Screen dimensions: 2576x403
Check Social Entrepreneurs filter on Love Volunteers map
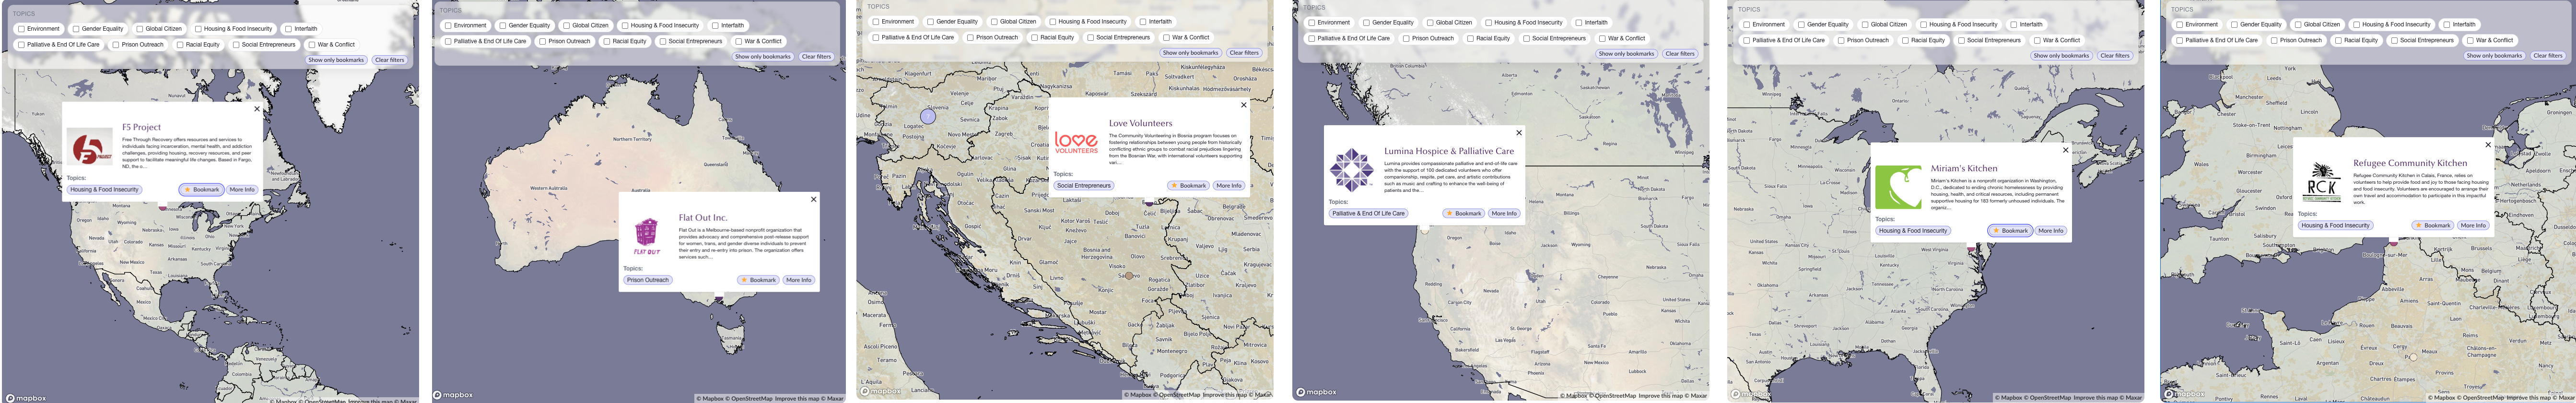[x=1090, y=37]
